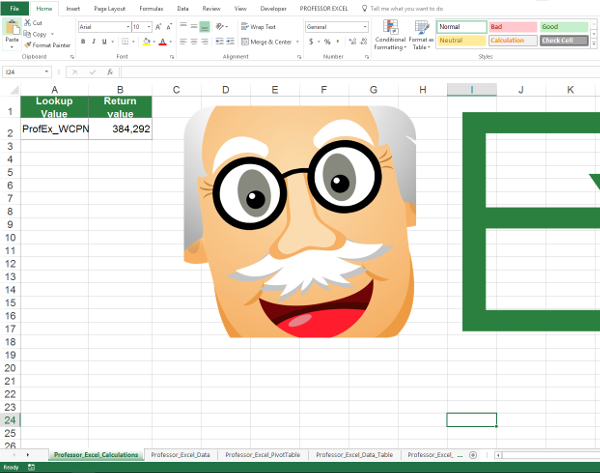
Task: Toggle Underline formatting
Action: click(104, 41)
